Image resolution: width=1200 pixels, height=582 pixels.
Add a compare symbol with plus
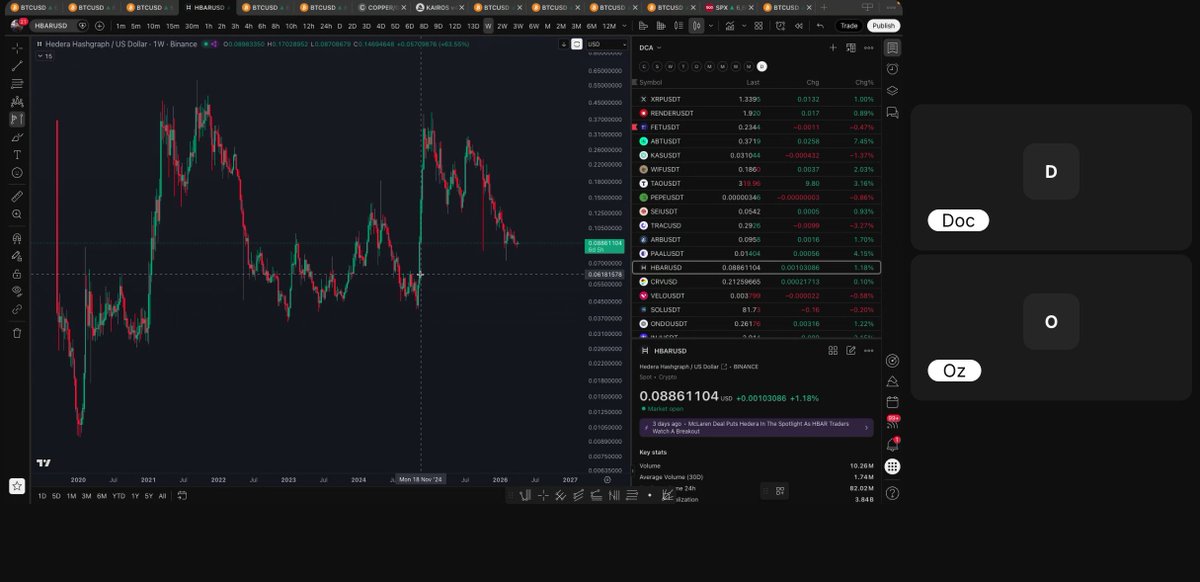coord(99,26)
